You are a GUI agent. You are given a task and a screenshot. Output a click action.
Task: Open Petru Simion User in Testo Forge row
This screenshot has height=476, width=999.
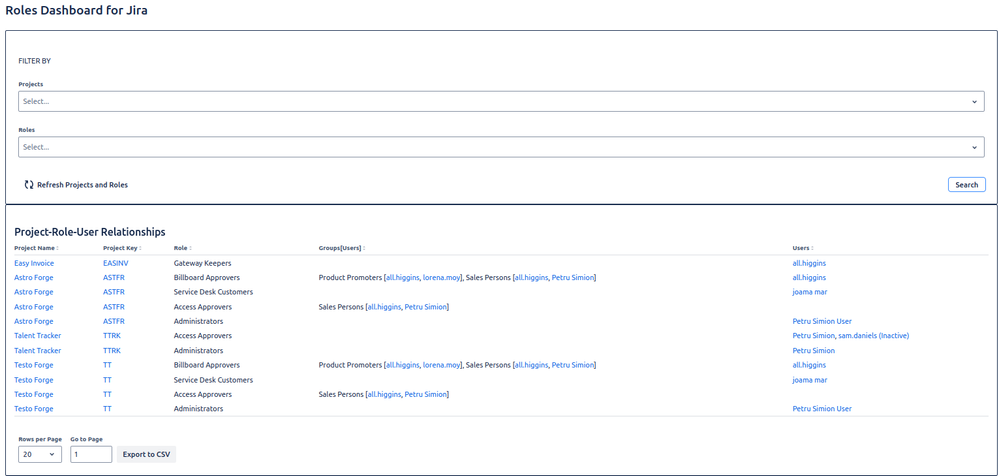pos(822,408)
